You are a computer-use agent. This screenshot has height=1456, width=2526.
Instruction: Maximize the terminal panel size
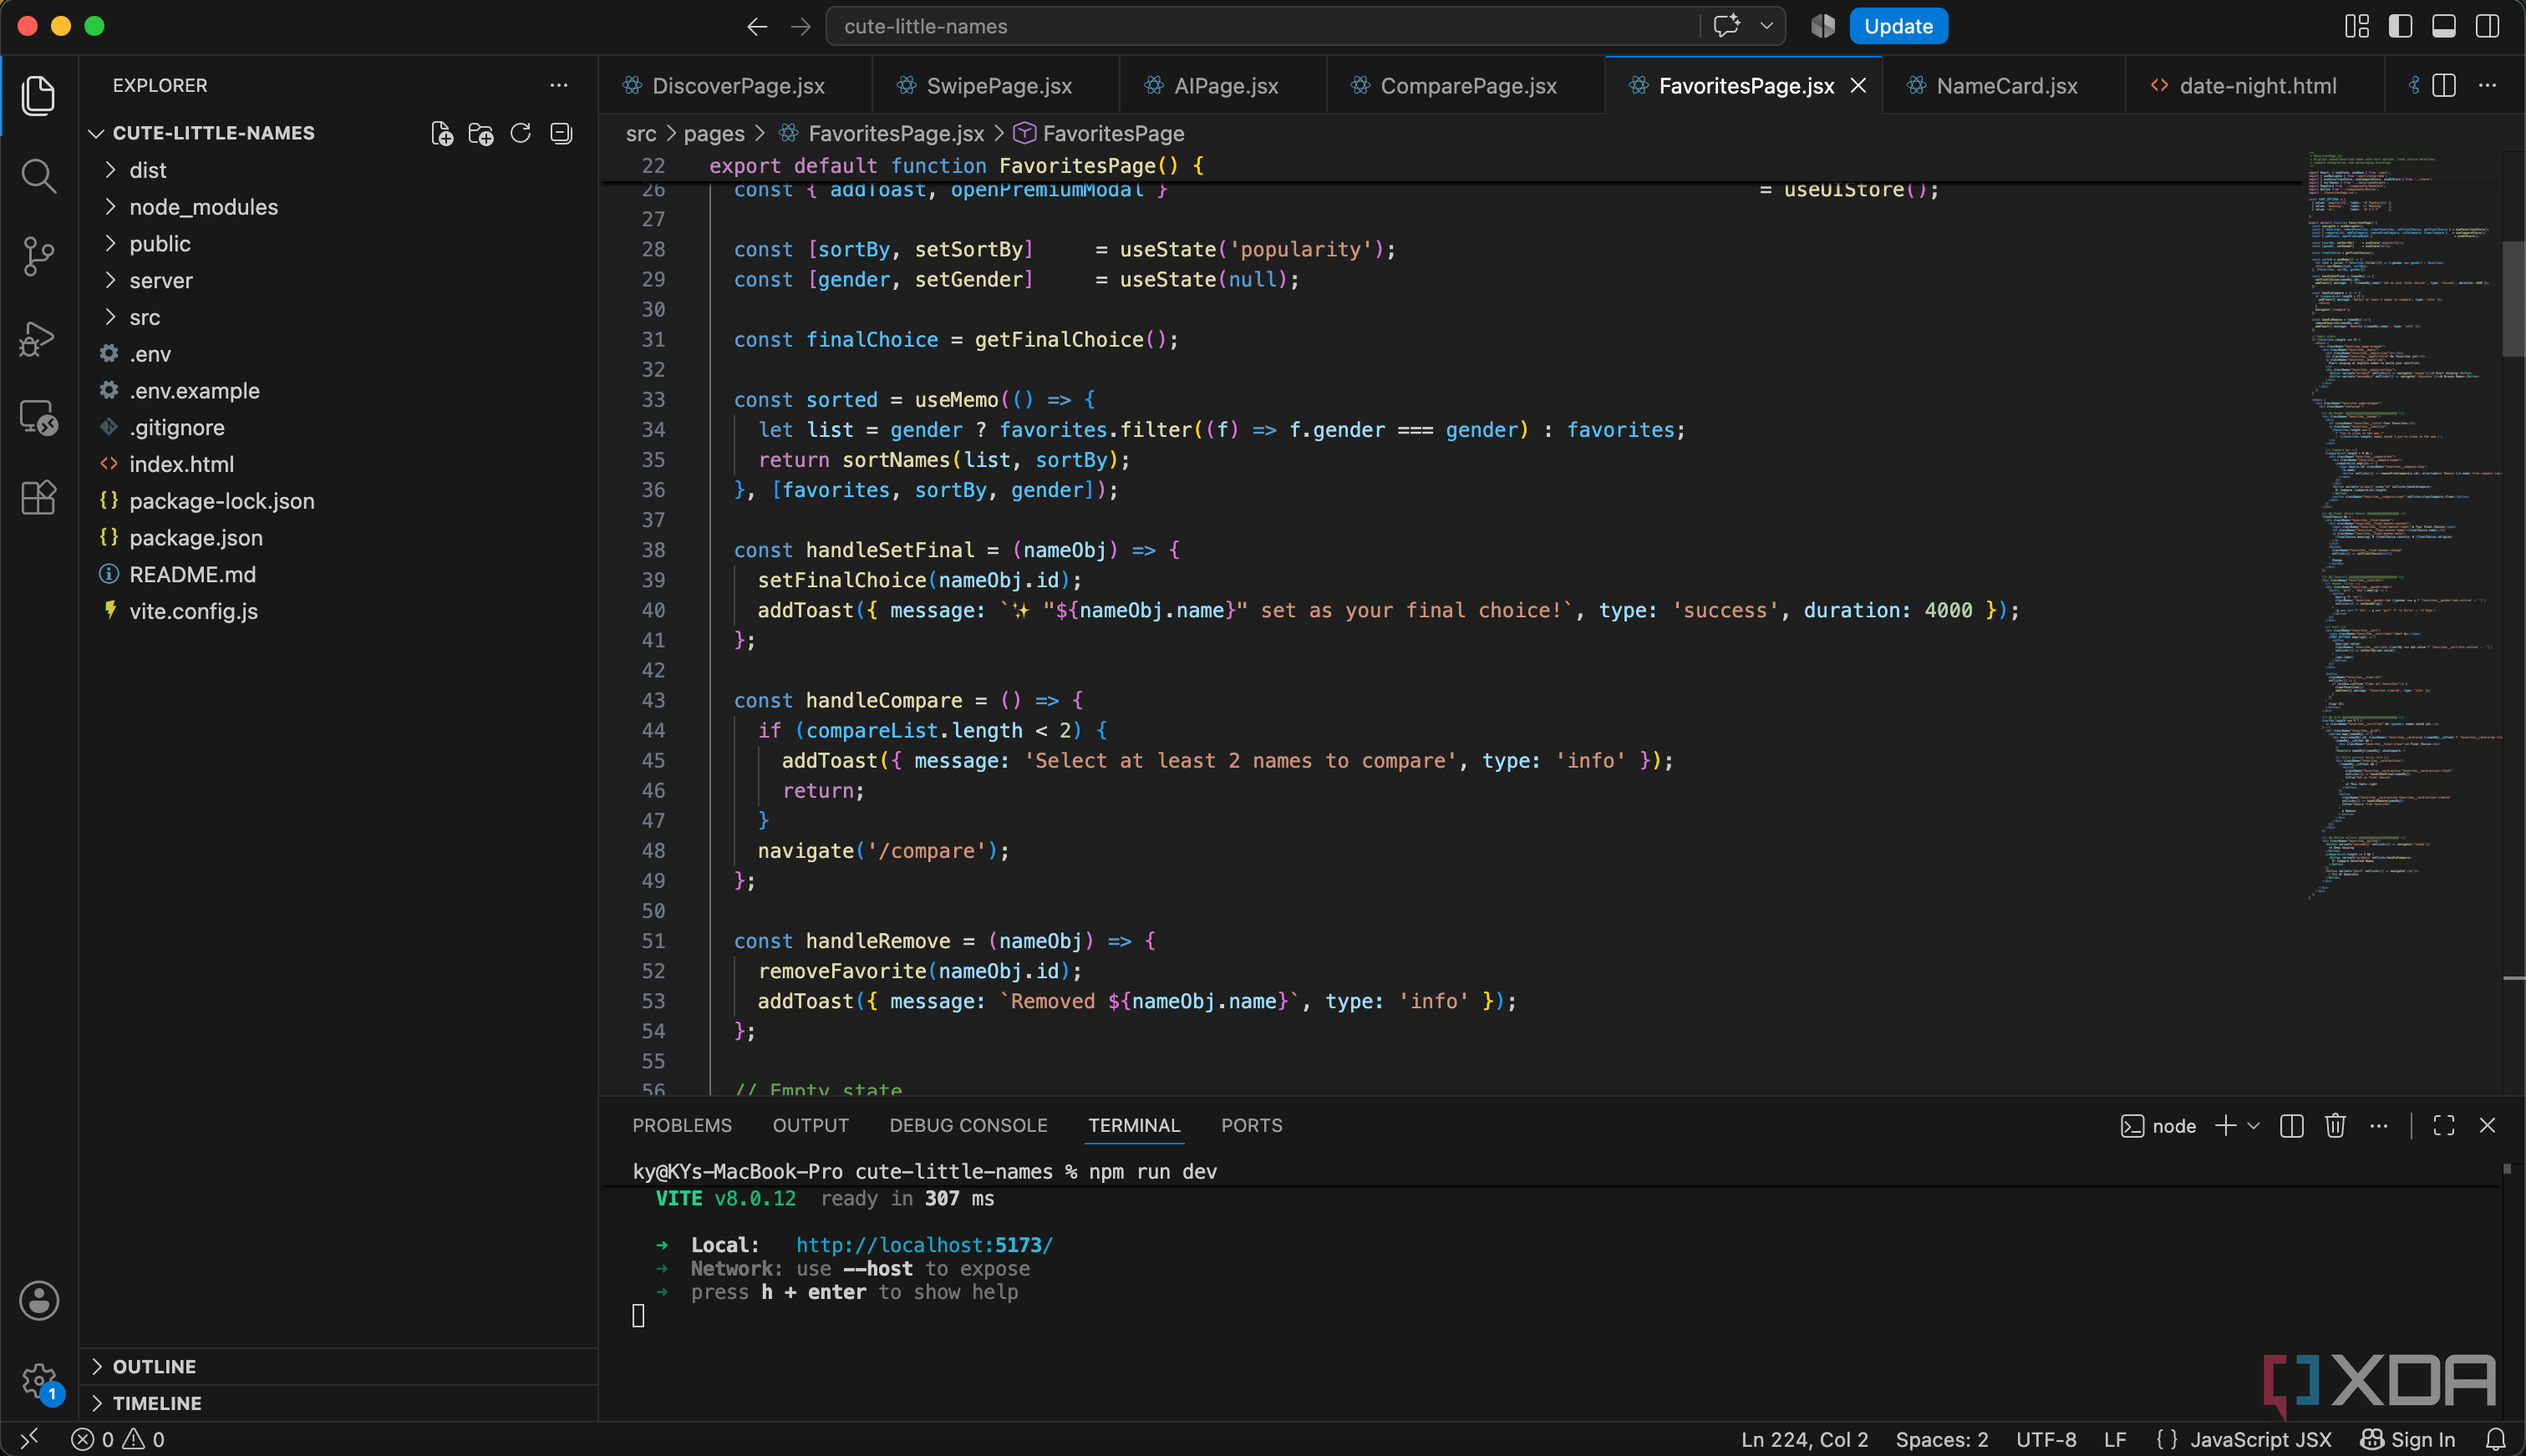[2444, 1126]
